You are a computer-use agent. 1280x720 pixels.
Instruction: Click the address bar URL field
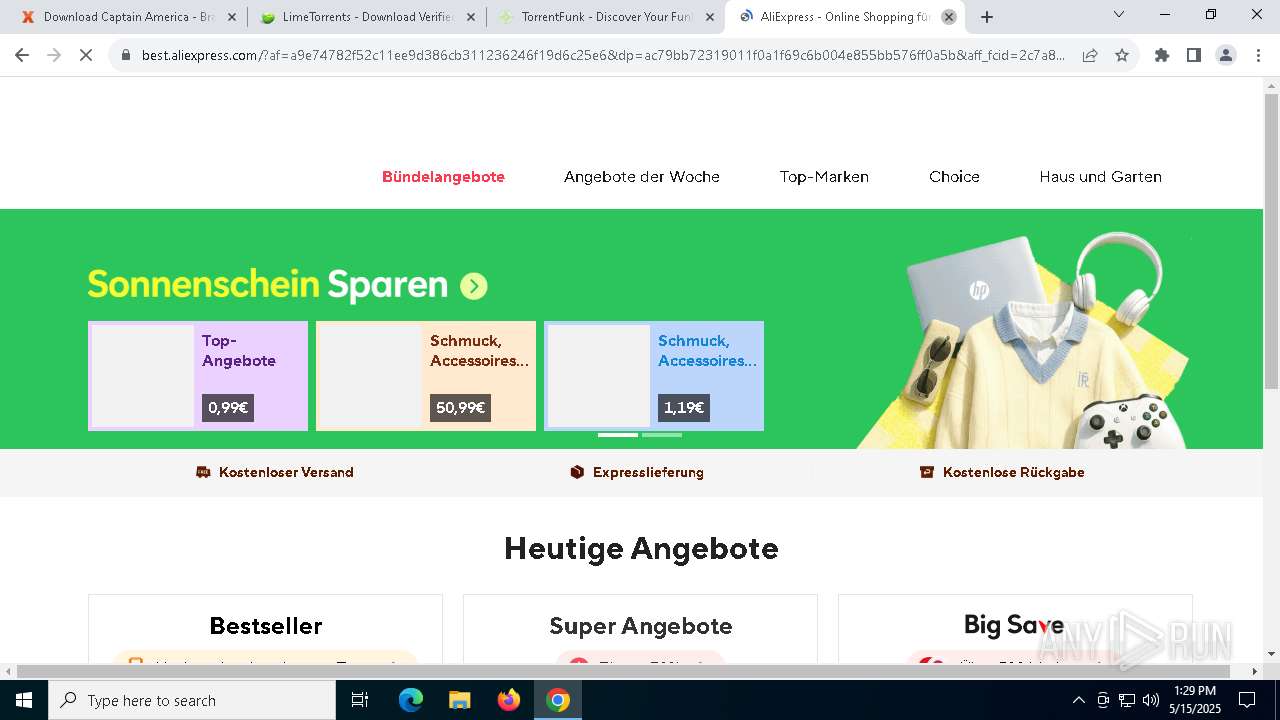pyautogui.click(x=603, y=56)
